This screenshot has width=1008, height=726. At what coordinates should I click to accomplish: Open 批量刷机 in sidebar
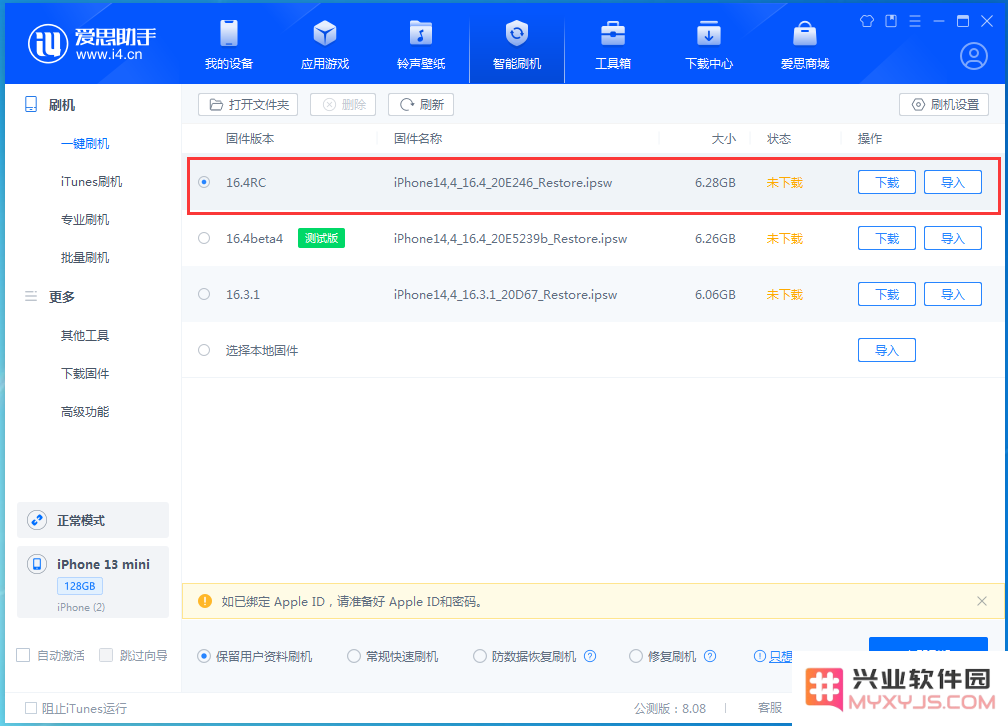[x=85, y=257]
